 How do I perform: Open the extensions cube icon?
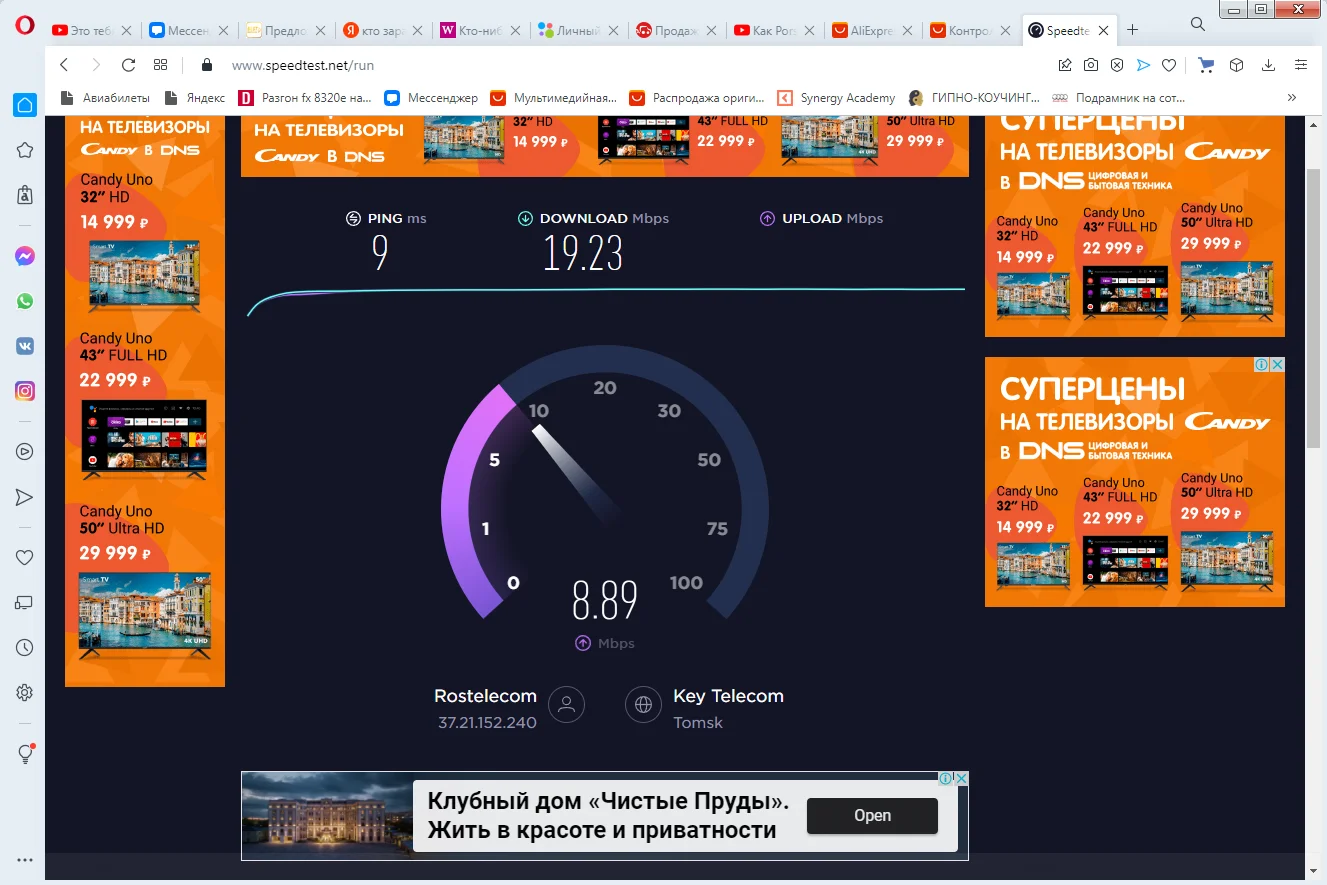[x=1236, y=65]
